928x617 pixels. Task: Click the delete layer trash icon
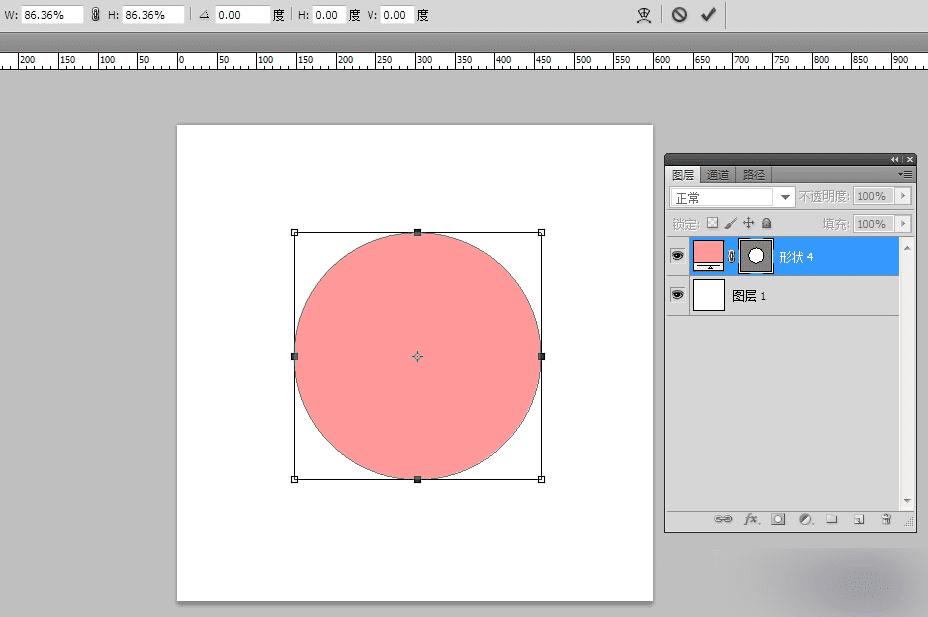(886, 520)
